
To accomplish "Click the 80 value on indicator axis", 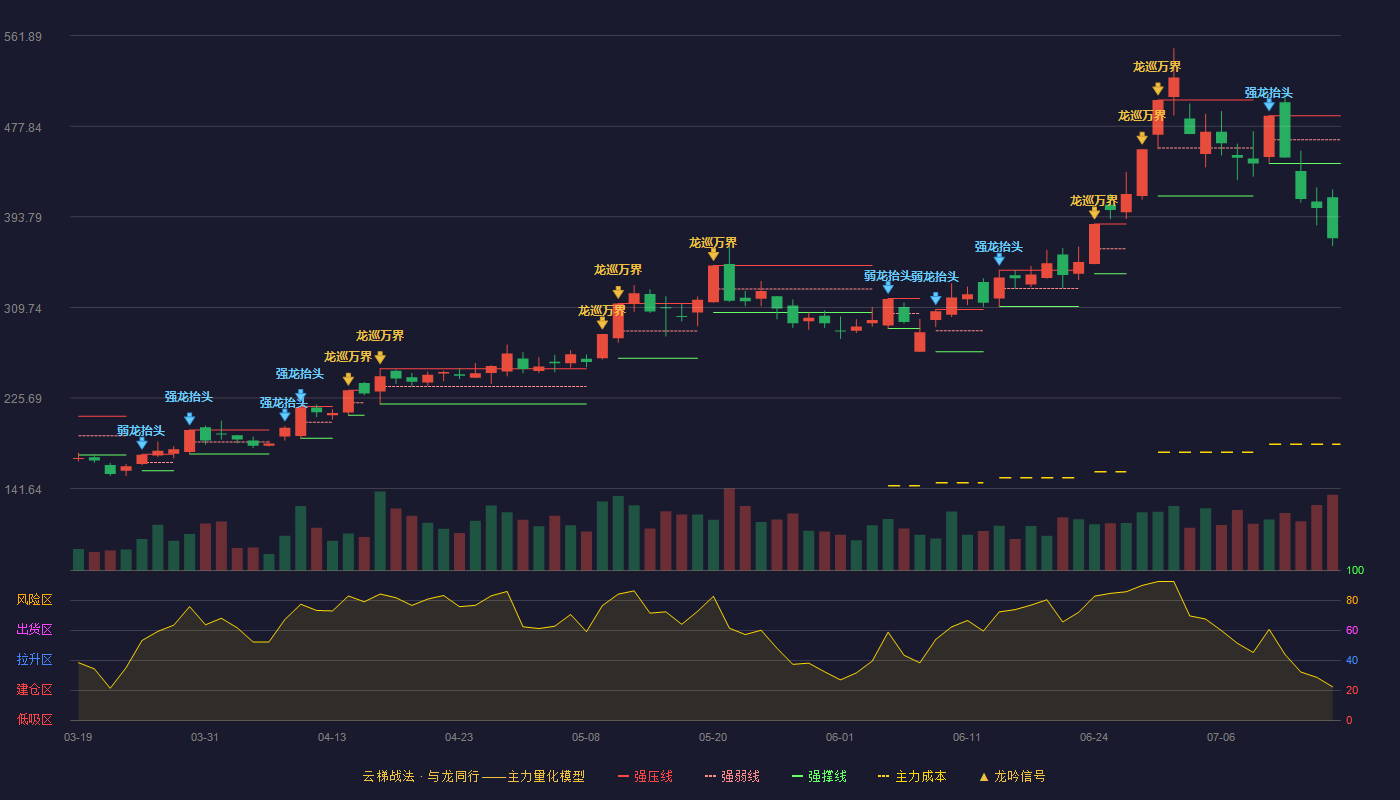I will pyautogui.click(x=1352, y=601).
